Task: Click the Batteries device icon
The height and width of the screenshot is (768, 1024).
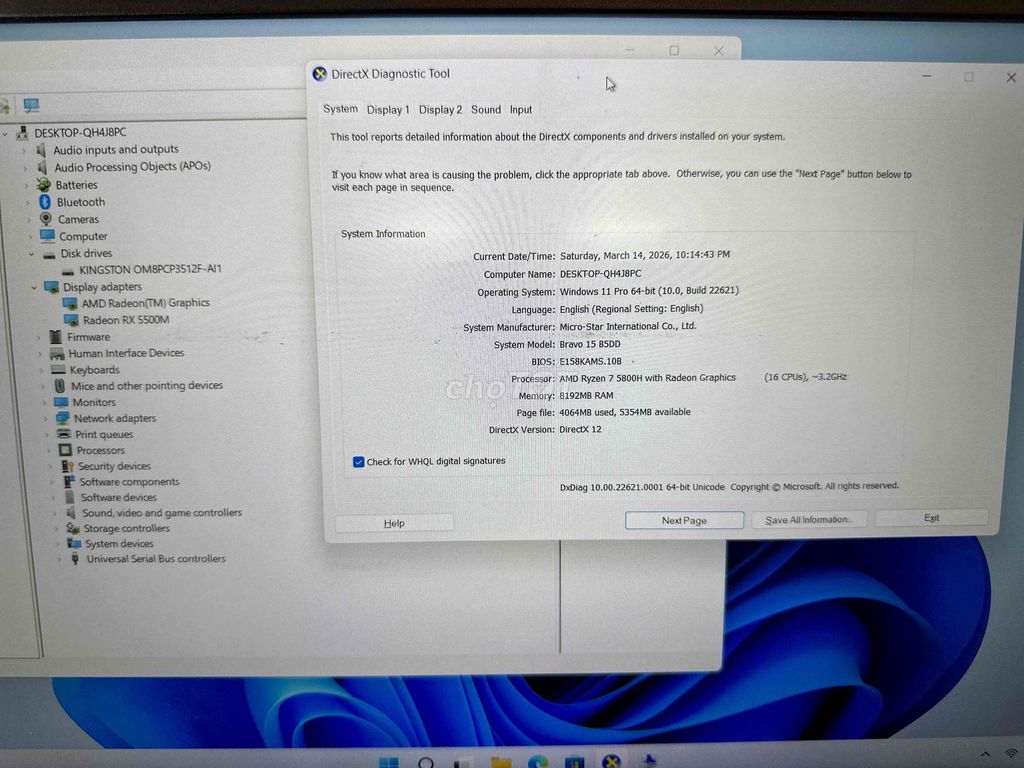Action: [x=44, y=185]
